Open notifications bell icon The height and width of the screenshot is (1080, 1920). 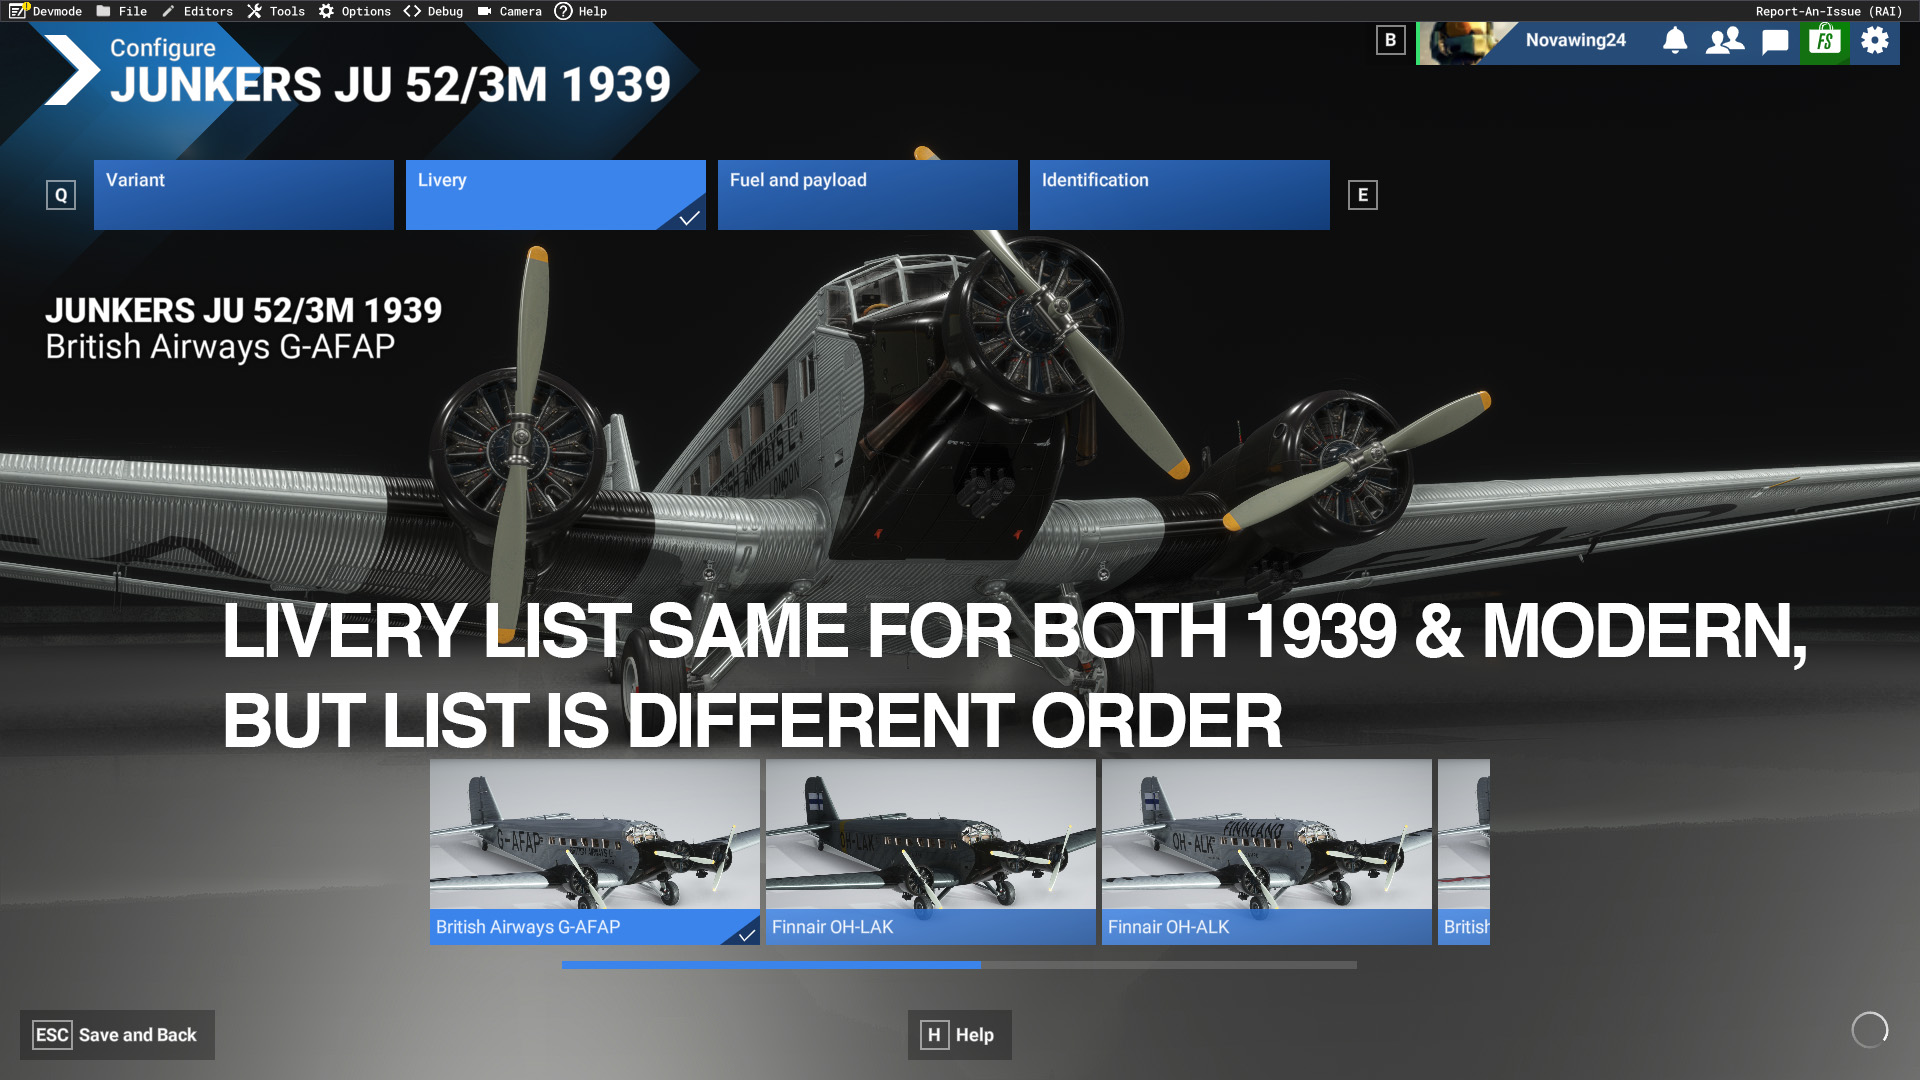tap(1675, 41)
